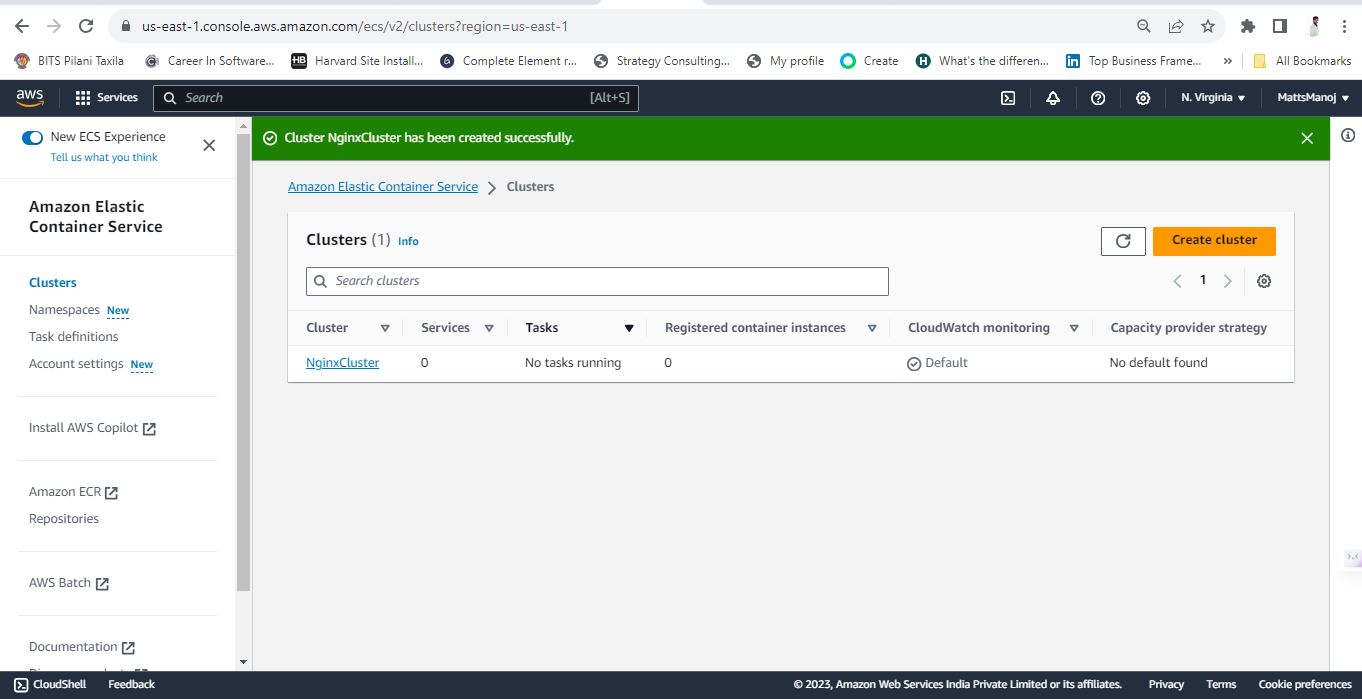Sort the table by Tasks column
Viewport: 1362px width, 699px height.
point(629,328)
